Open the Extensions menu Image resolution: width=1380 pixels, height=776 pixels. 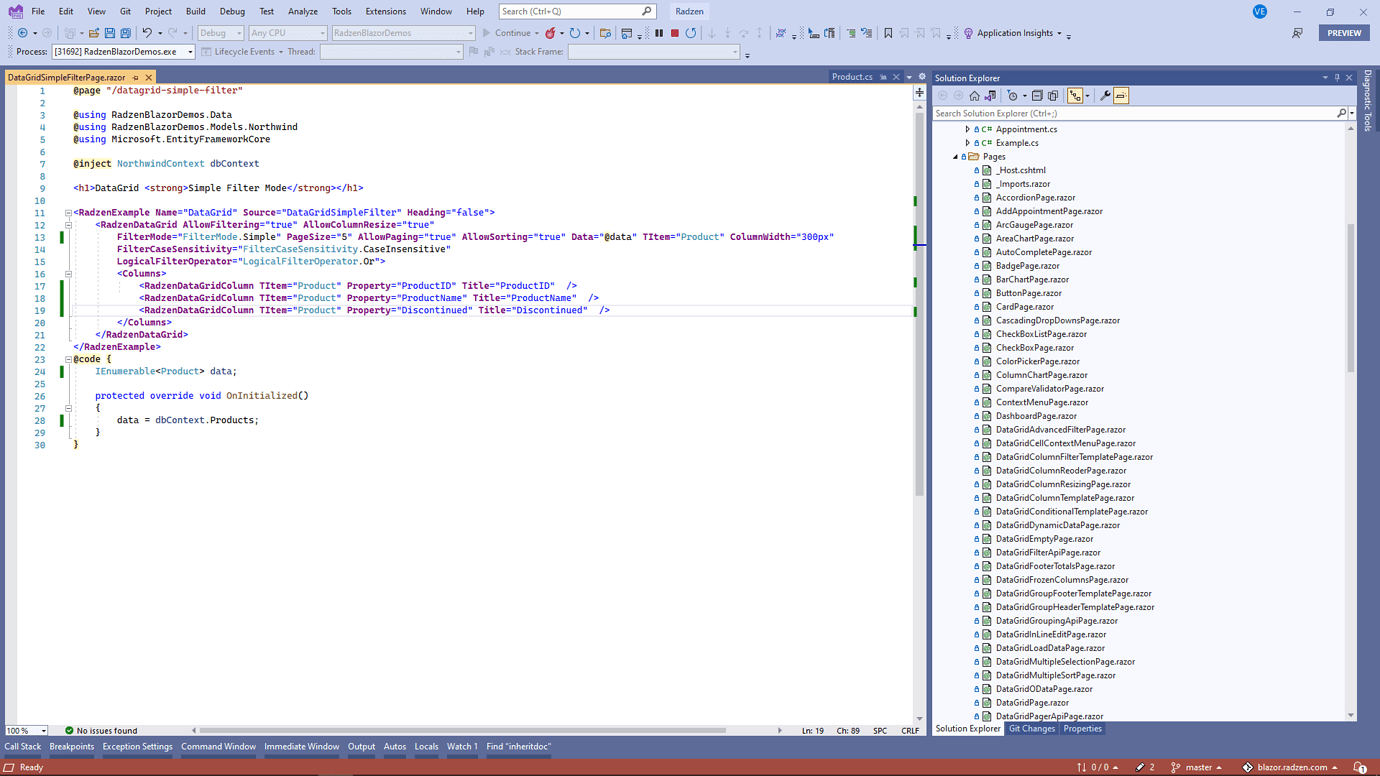[386, 12]
